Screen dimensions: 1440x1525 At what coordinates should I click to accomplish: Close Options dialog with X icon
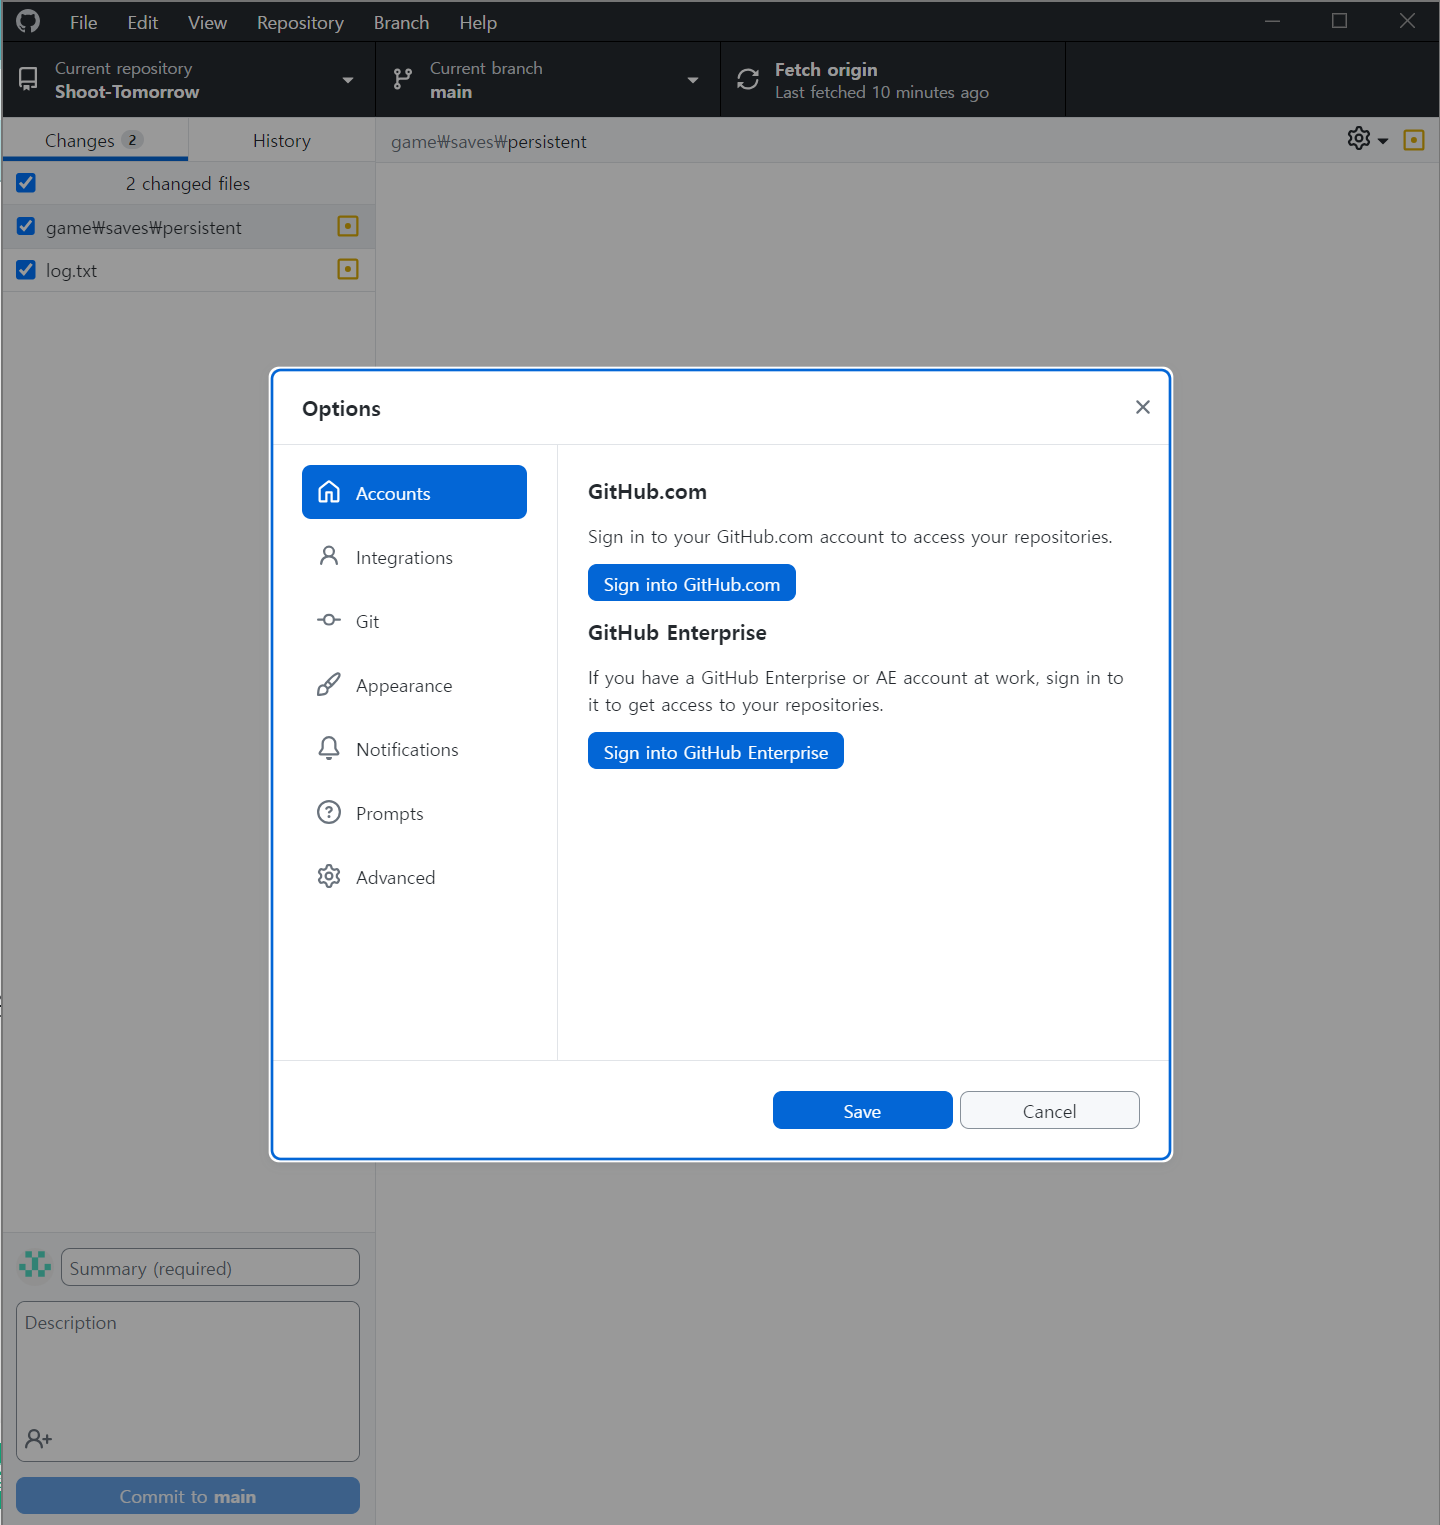[x=1143, y=407]
